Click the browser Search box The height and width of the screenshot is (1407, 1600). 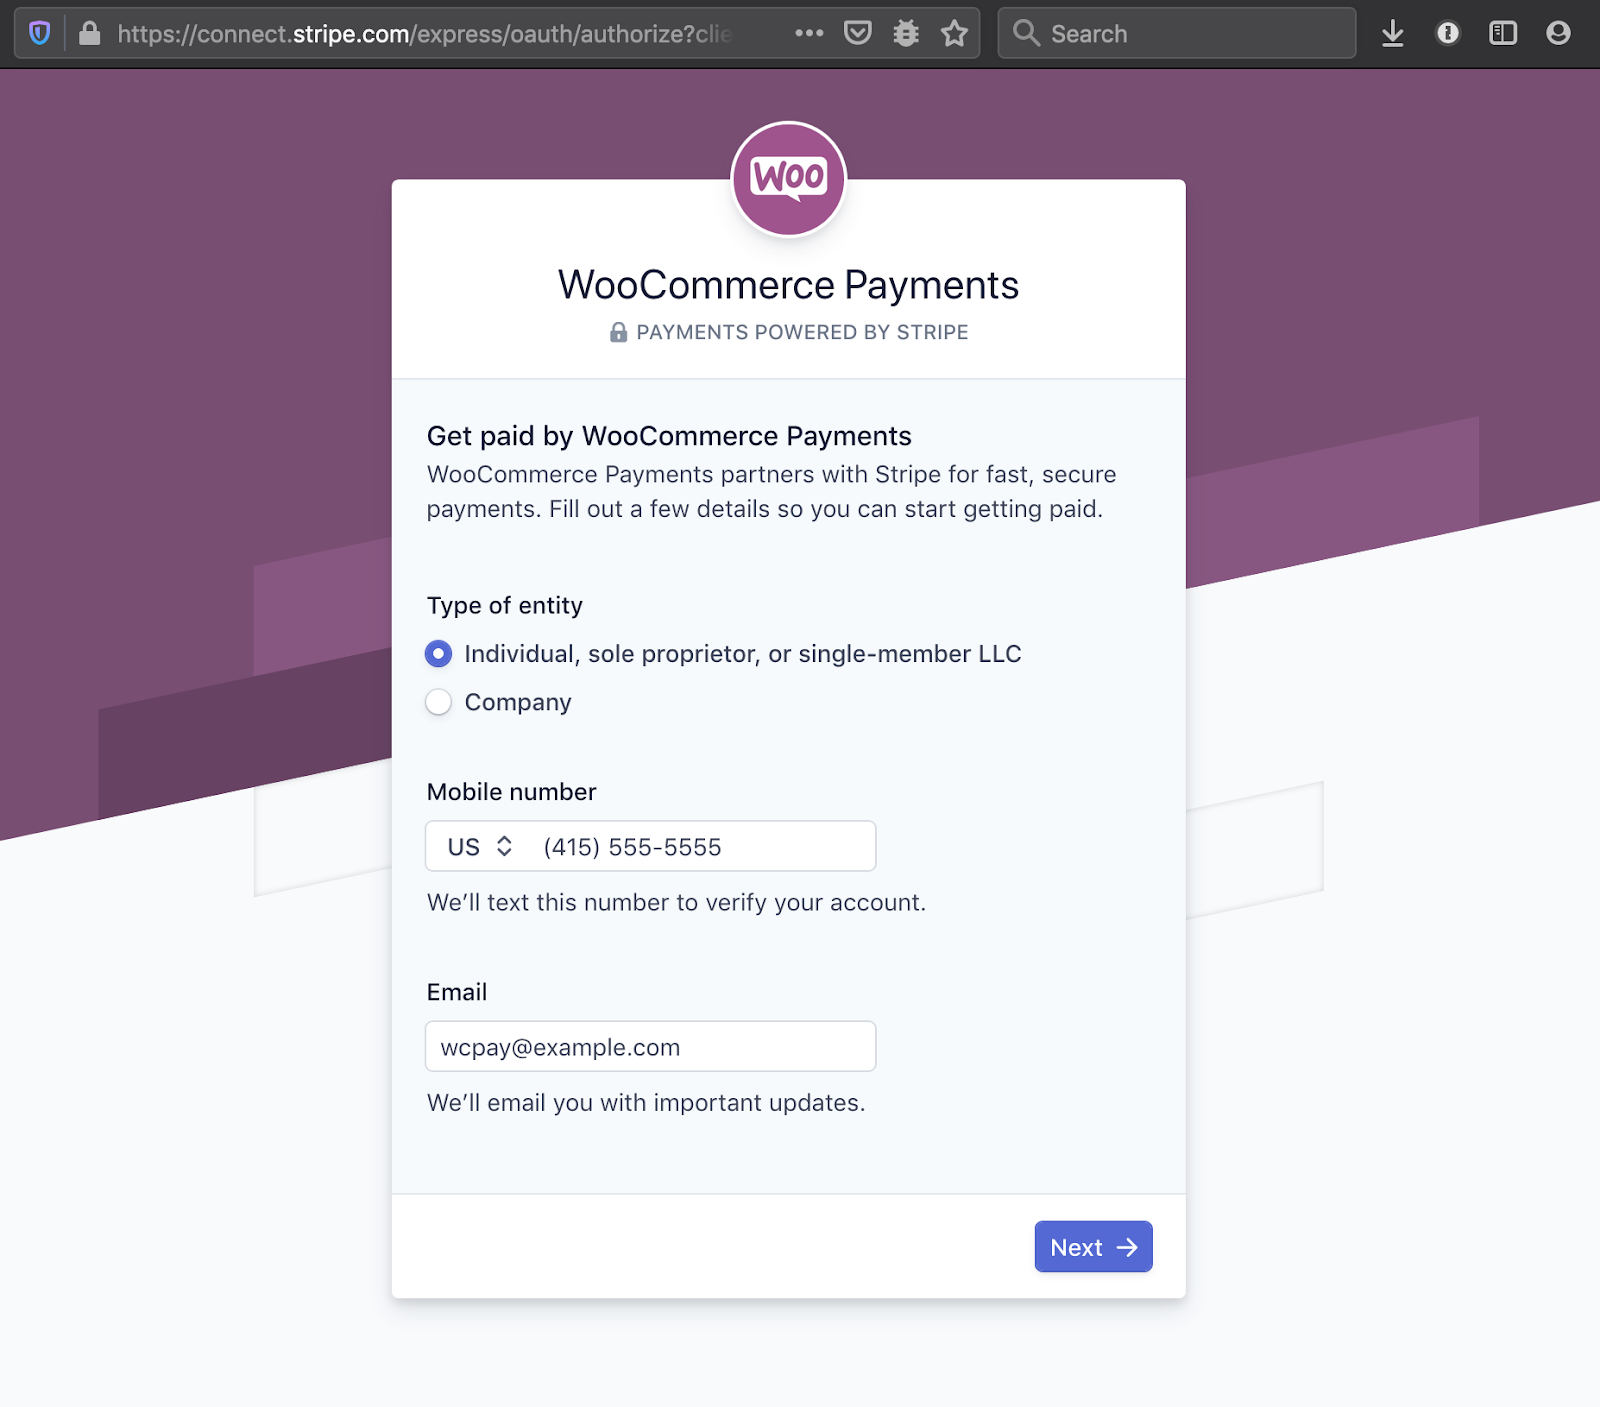click(1177, 34)
